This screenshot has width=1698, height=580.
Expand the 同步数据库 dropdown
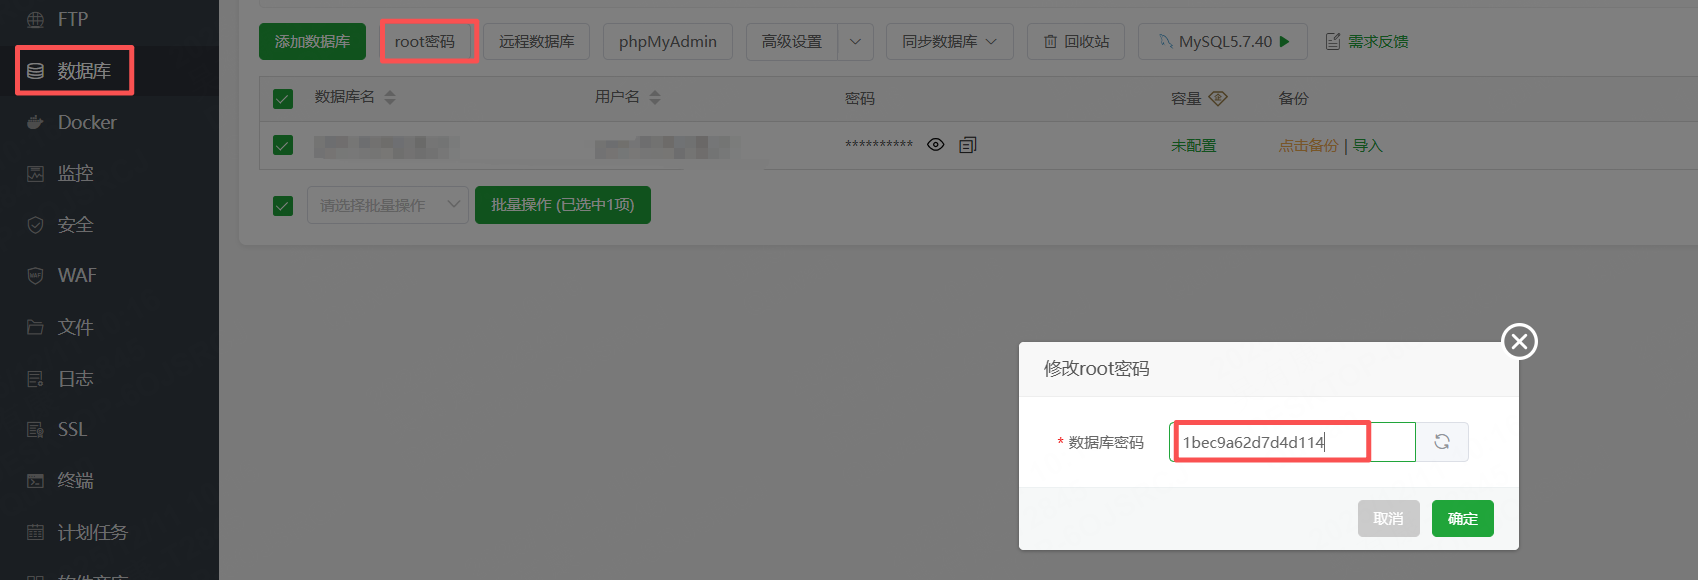(950, 41)
